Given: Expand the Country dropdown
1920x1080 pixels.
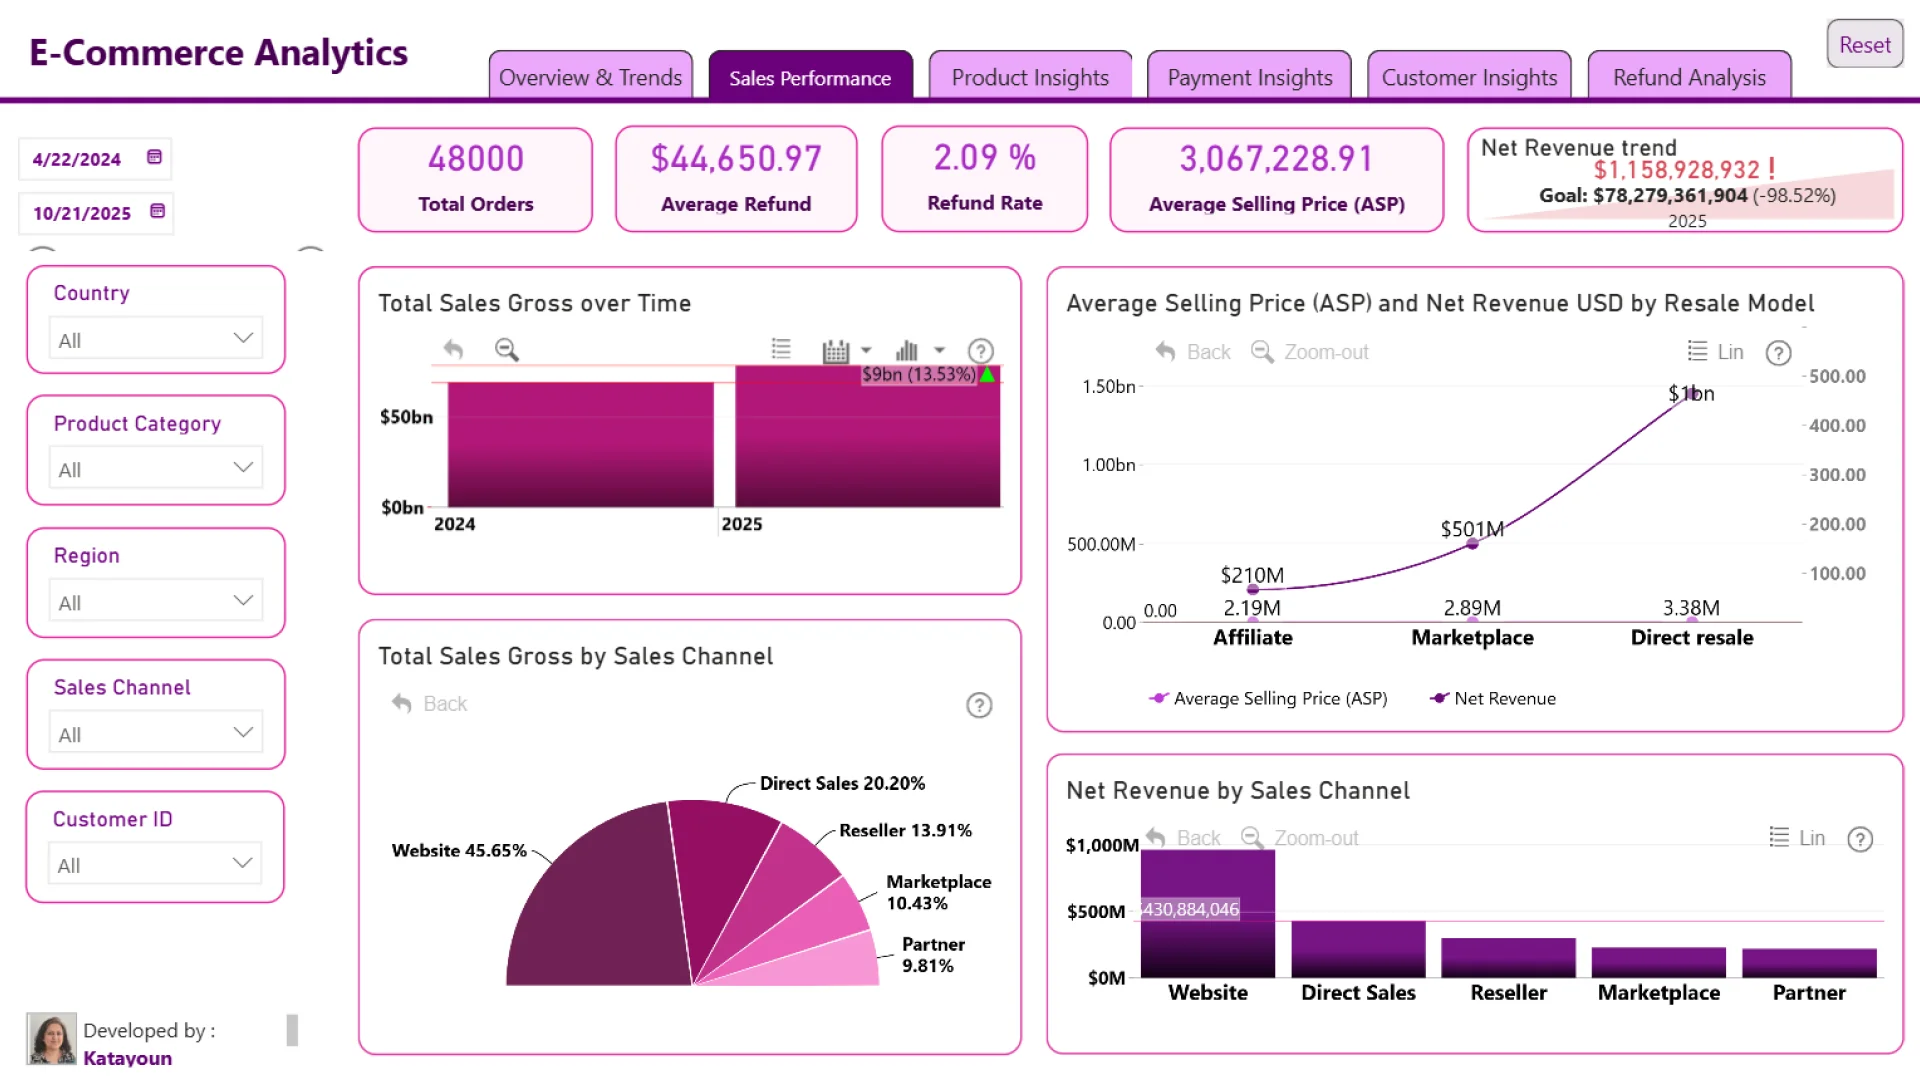Looking at the screenshot, I should (156, 339).
